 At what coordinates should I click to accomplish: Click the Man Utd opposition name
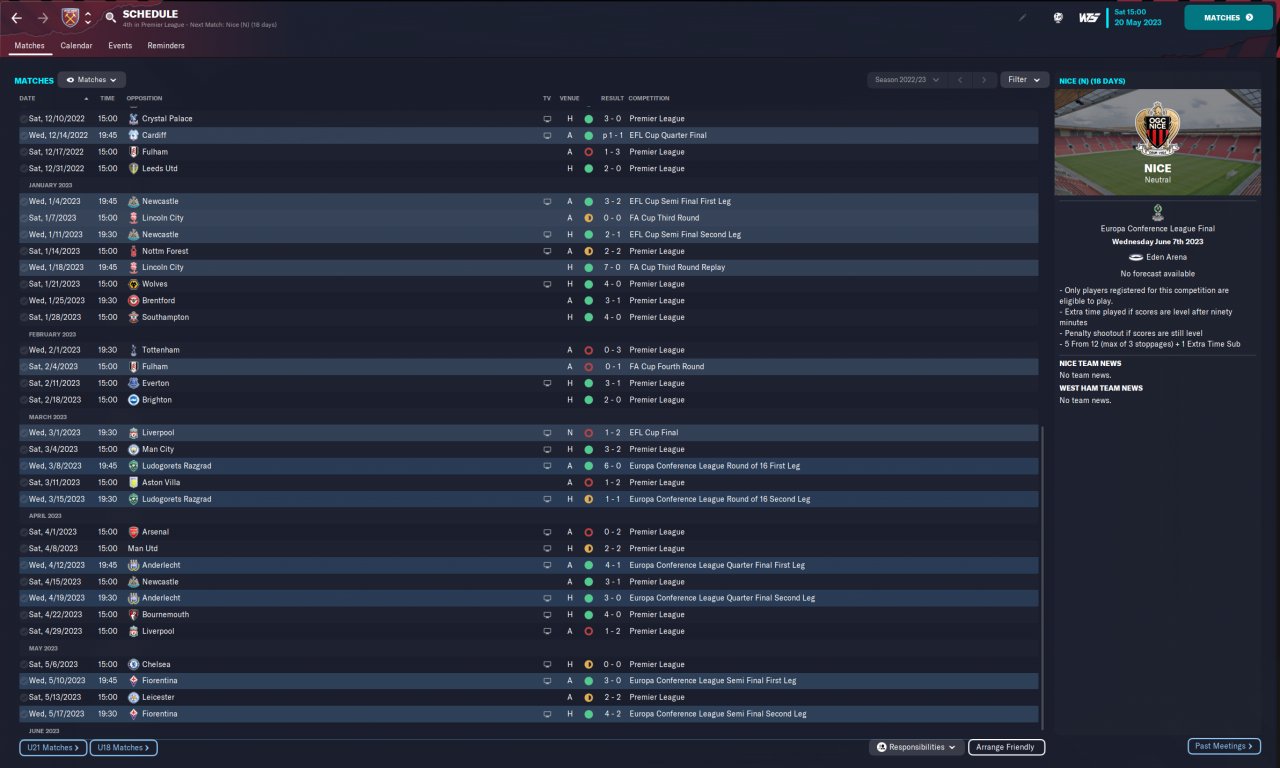(x=143, y=548)
